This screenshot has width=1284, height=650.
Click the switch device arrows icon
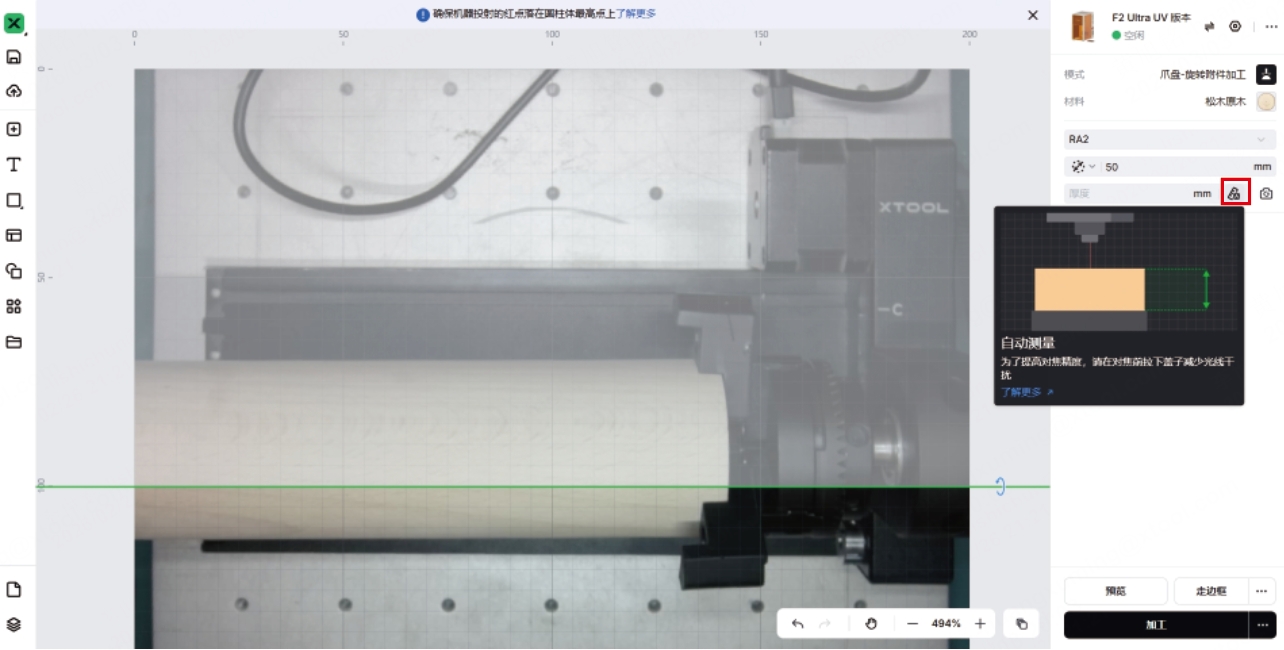click(1209, 27)
